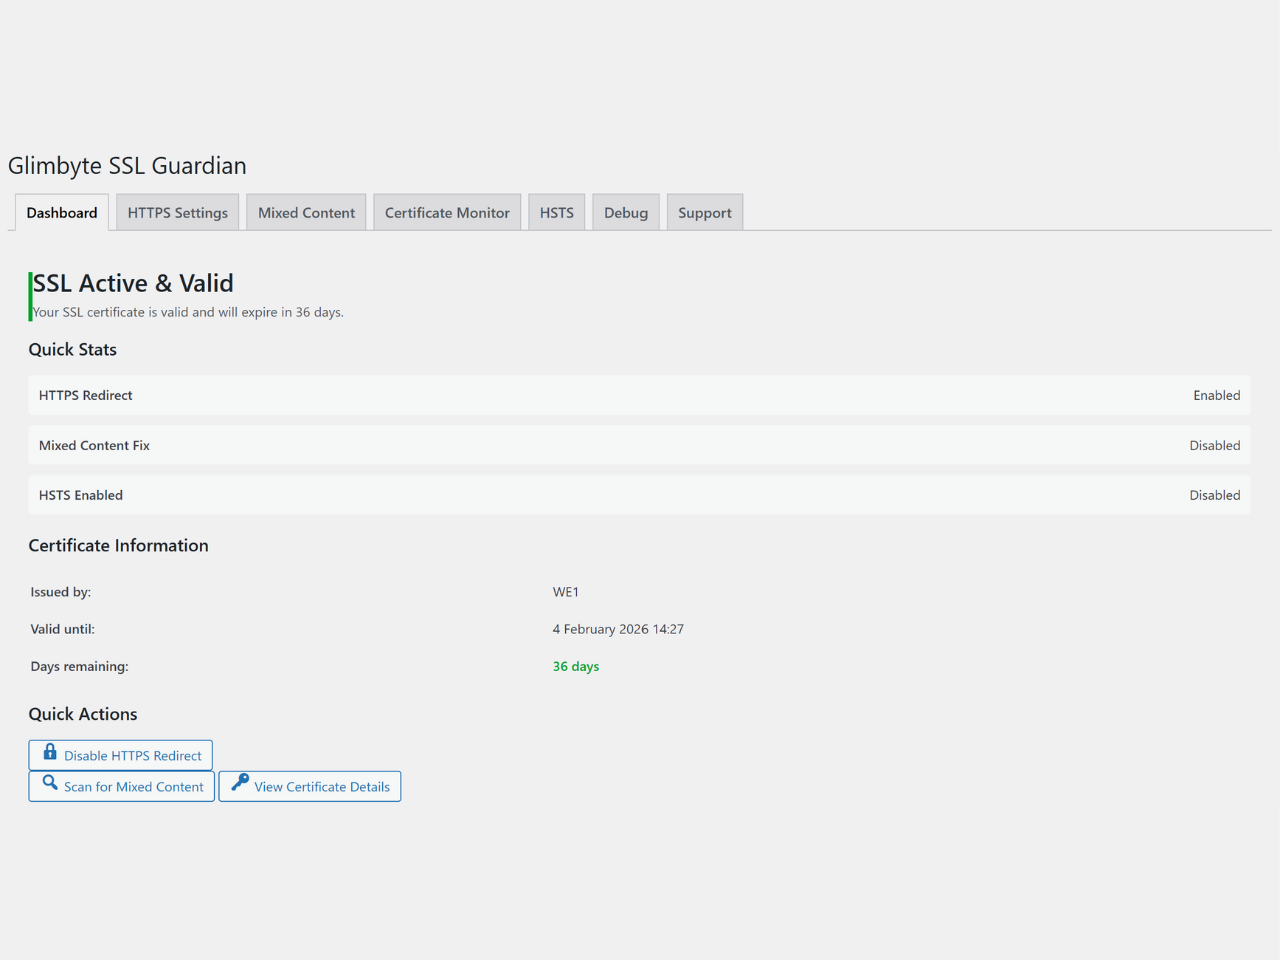Select the HSTS Enabled stat label
Screen dimensions: 1280x960
coord(81,496)
